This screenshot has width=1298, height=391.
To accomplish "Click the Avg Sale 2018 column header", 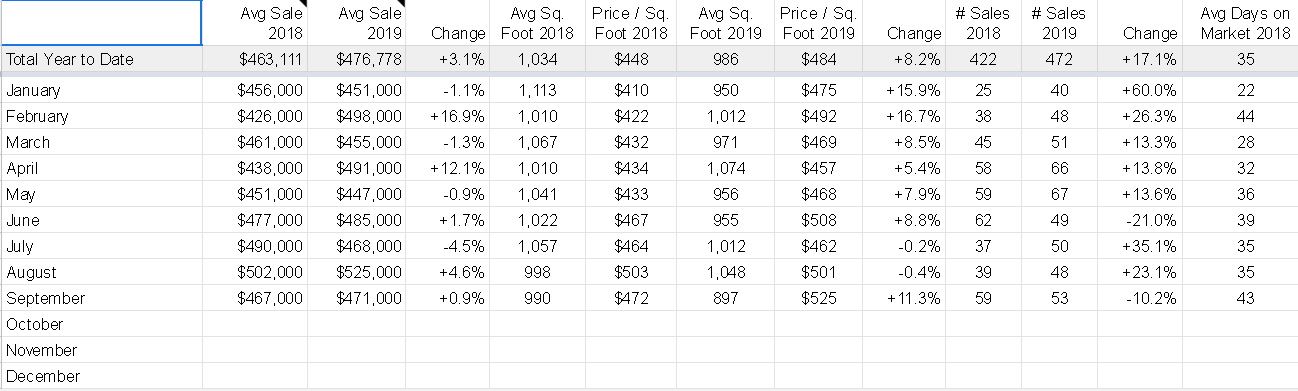I will 255,23.
